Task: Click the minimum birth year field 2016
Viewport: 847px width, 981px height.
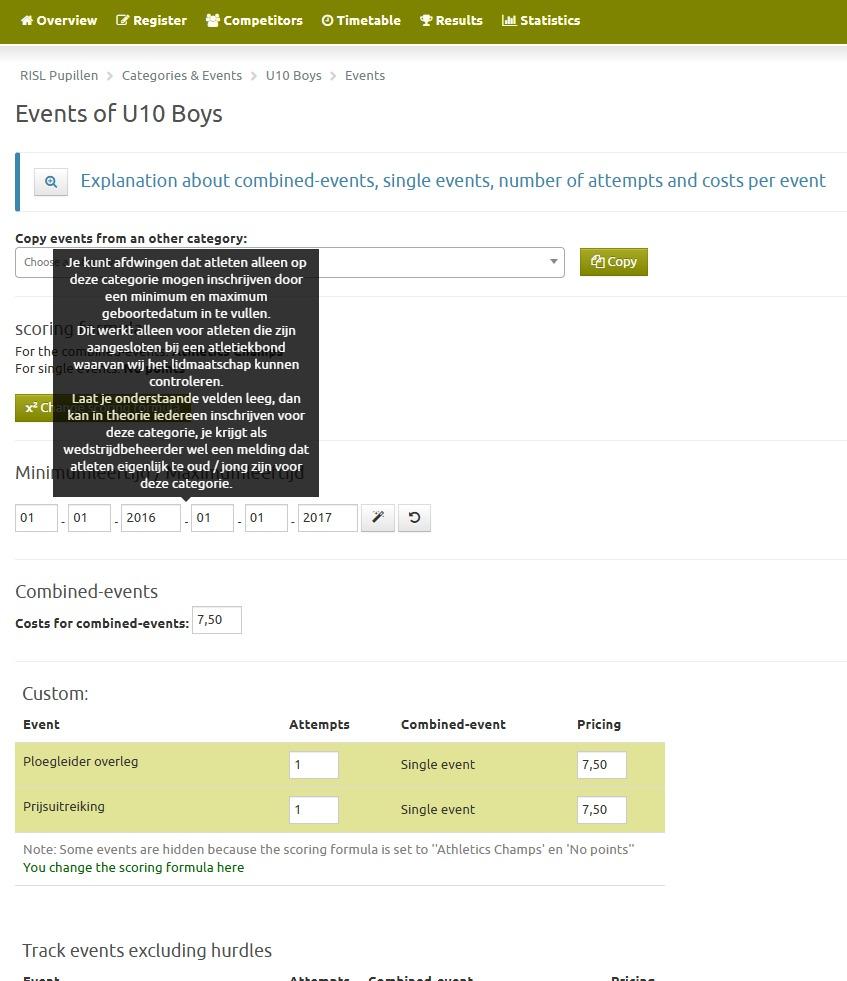Action: click(x=150, y=518)
